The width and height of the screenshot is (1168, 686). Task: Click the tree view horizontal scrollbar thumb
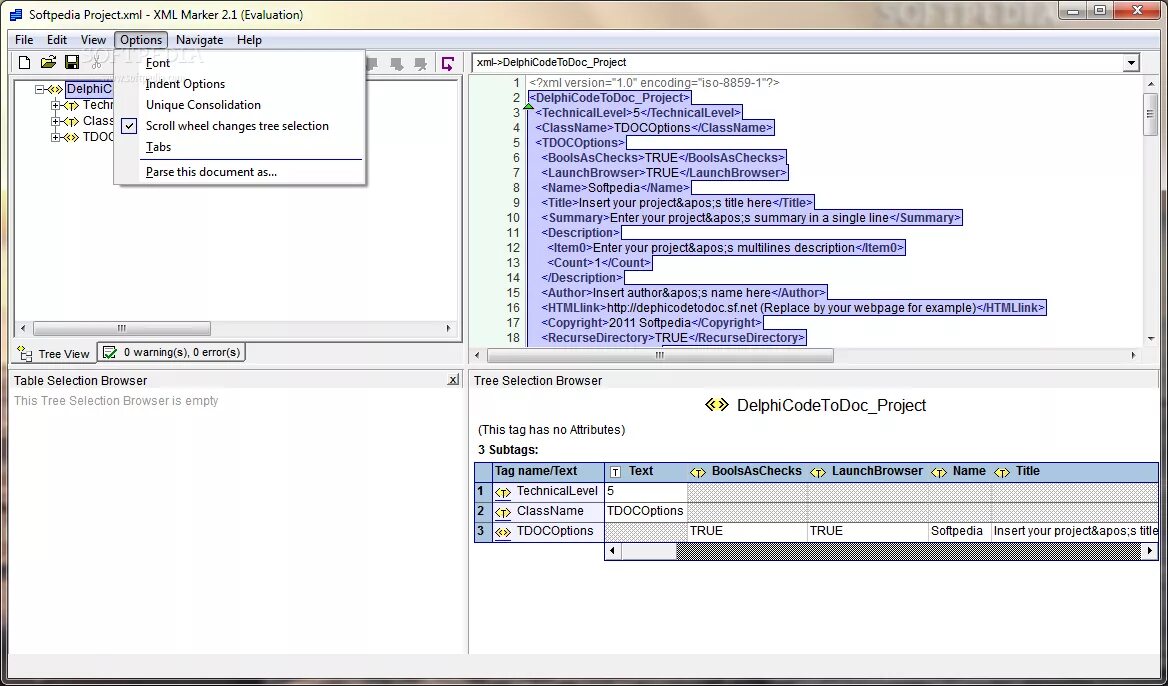tap(121, 328)
